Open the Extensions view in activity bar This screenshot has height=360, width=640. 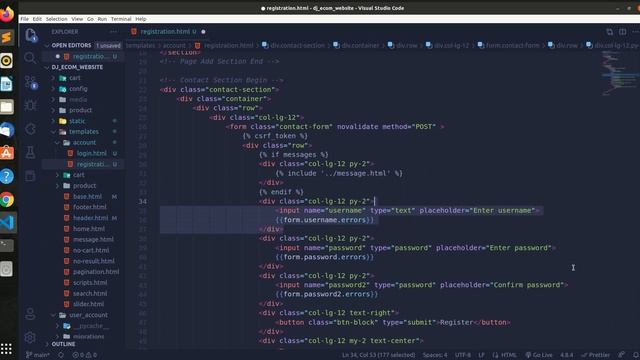[x=30, y=129]
